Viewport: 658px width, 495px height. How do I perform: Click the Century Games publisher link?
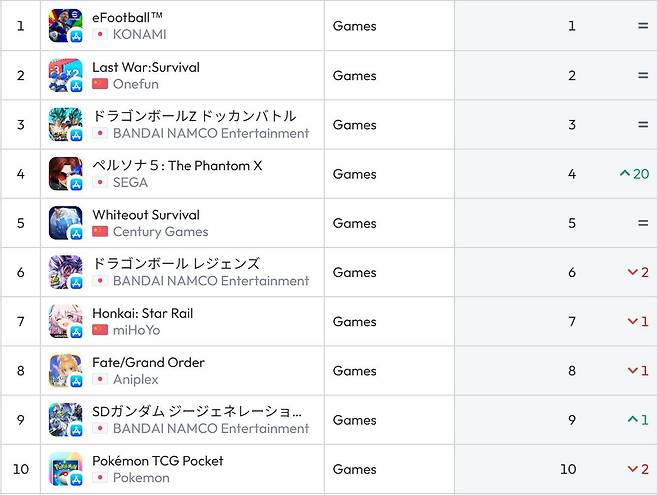[160, 232]
